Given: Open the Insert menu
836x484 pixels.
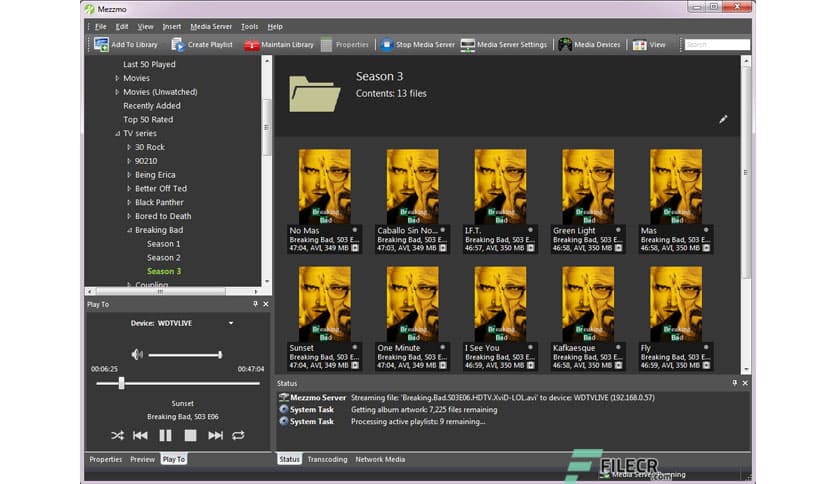Looking at the screenshot, I should [x=172, y=27].
